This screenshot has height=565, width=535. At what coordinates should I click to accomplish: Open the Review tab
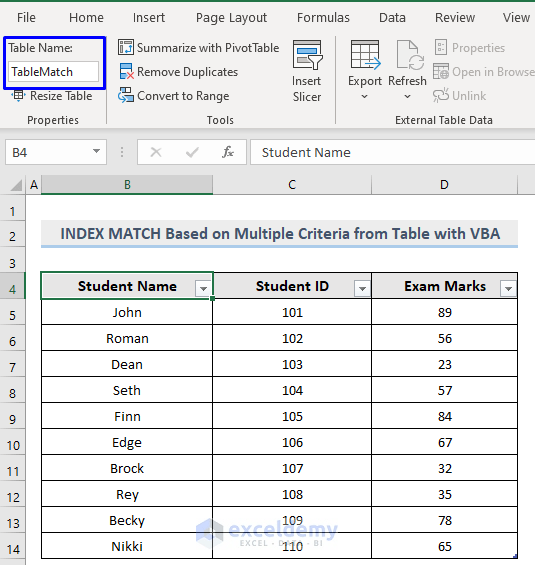(x=455, y=17)
